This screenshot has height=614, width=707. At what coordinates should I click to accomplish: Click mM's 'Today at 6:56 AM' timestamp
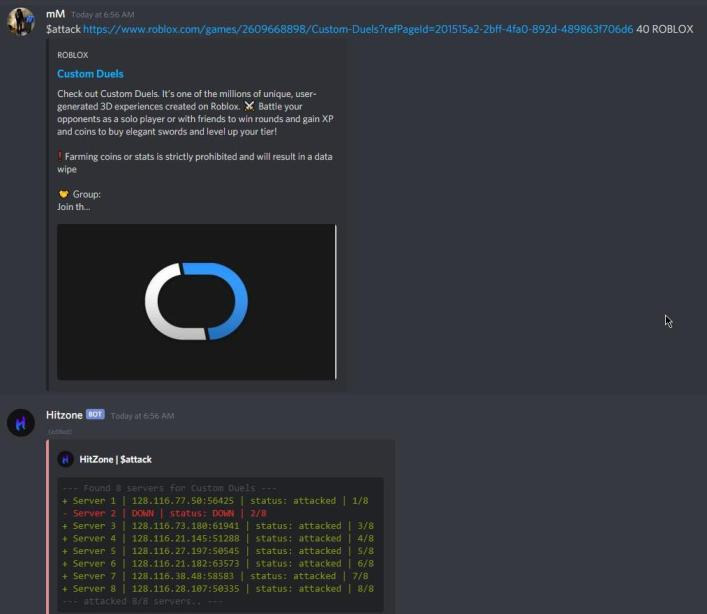point(103,14)
